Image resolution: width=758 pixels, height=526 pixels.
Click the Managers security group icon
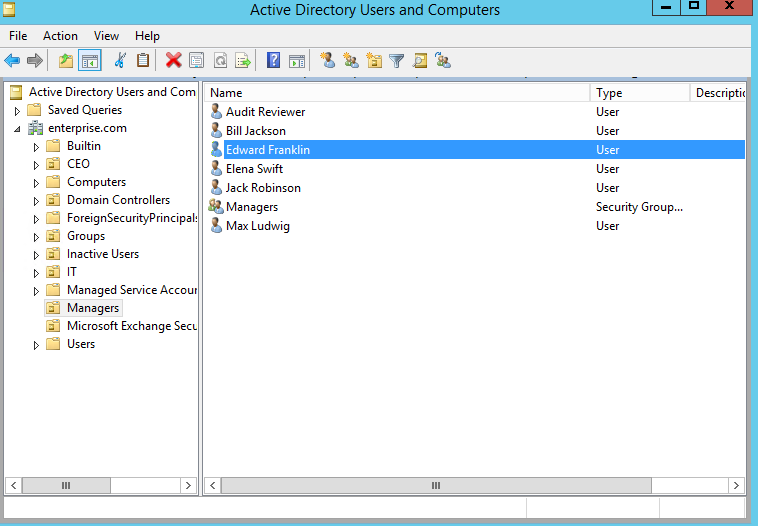point(216,206)
